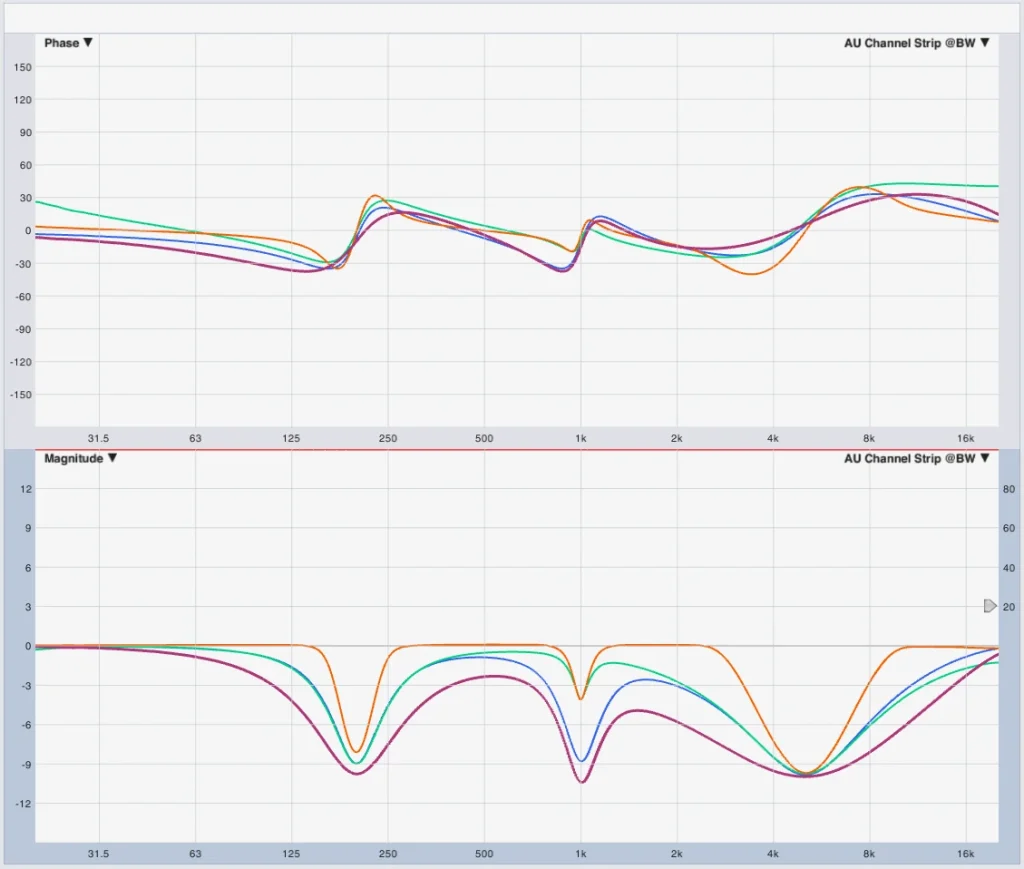Expand AU Channel Strip dropdown in Phase pane

[x=917, y=43]
